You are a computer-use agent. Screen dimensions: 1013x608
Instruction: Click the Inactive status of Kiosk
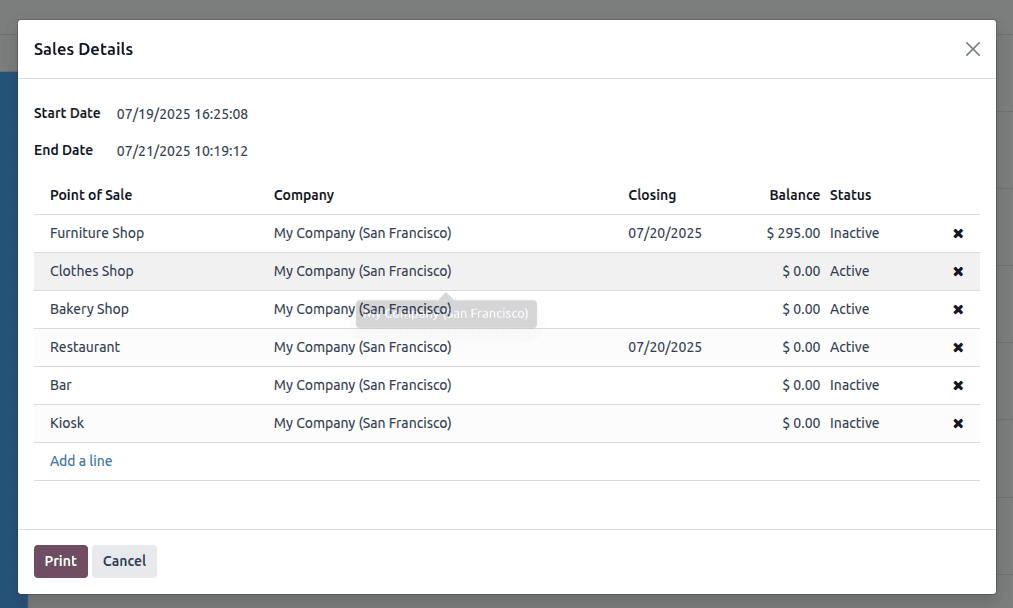tap(854, 423)
